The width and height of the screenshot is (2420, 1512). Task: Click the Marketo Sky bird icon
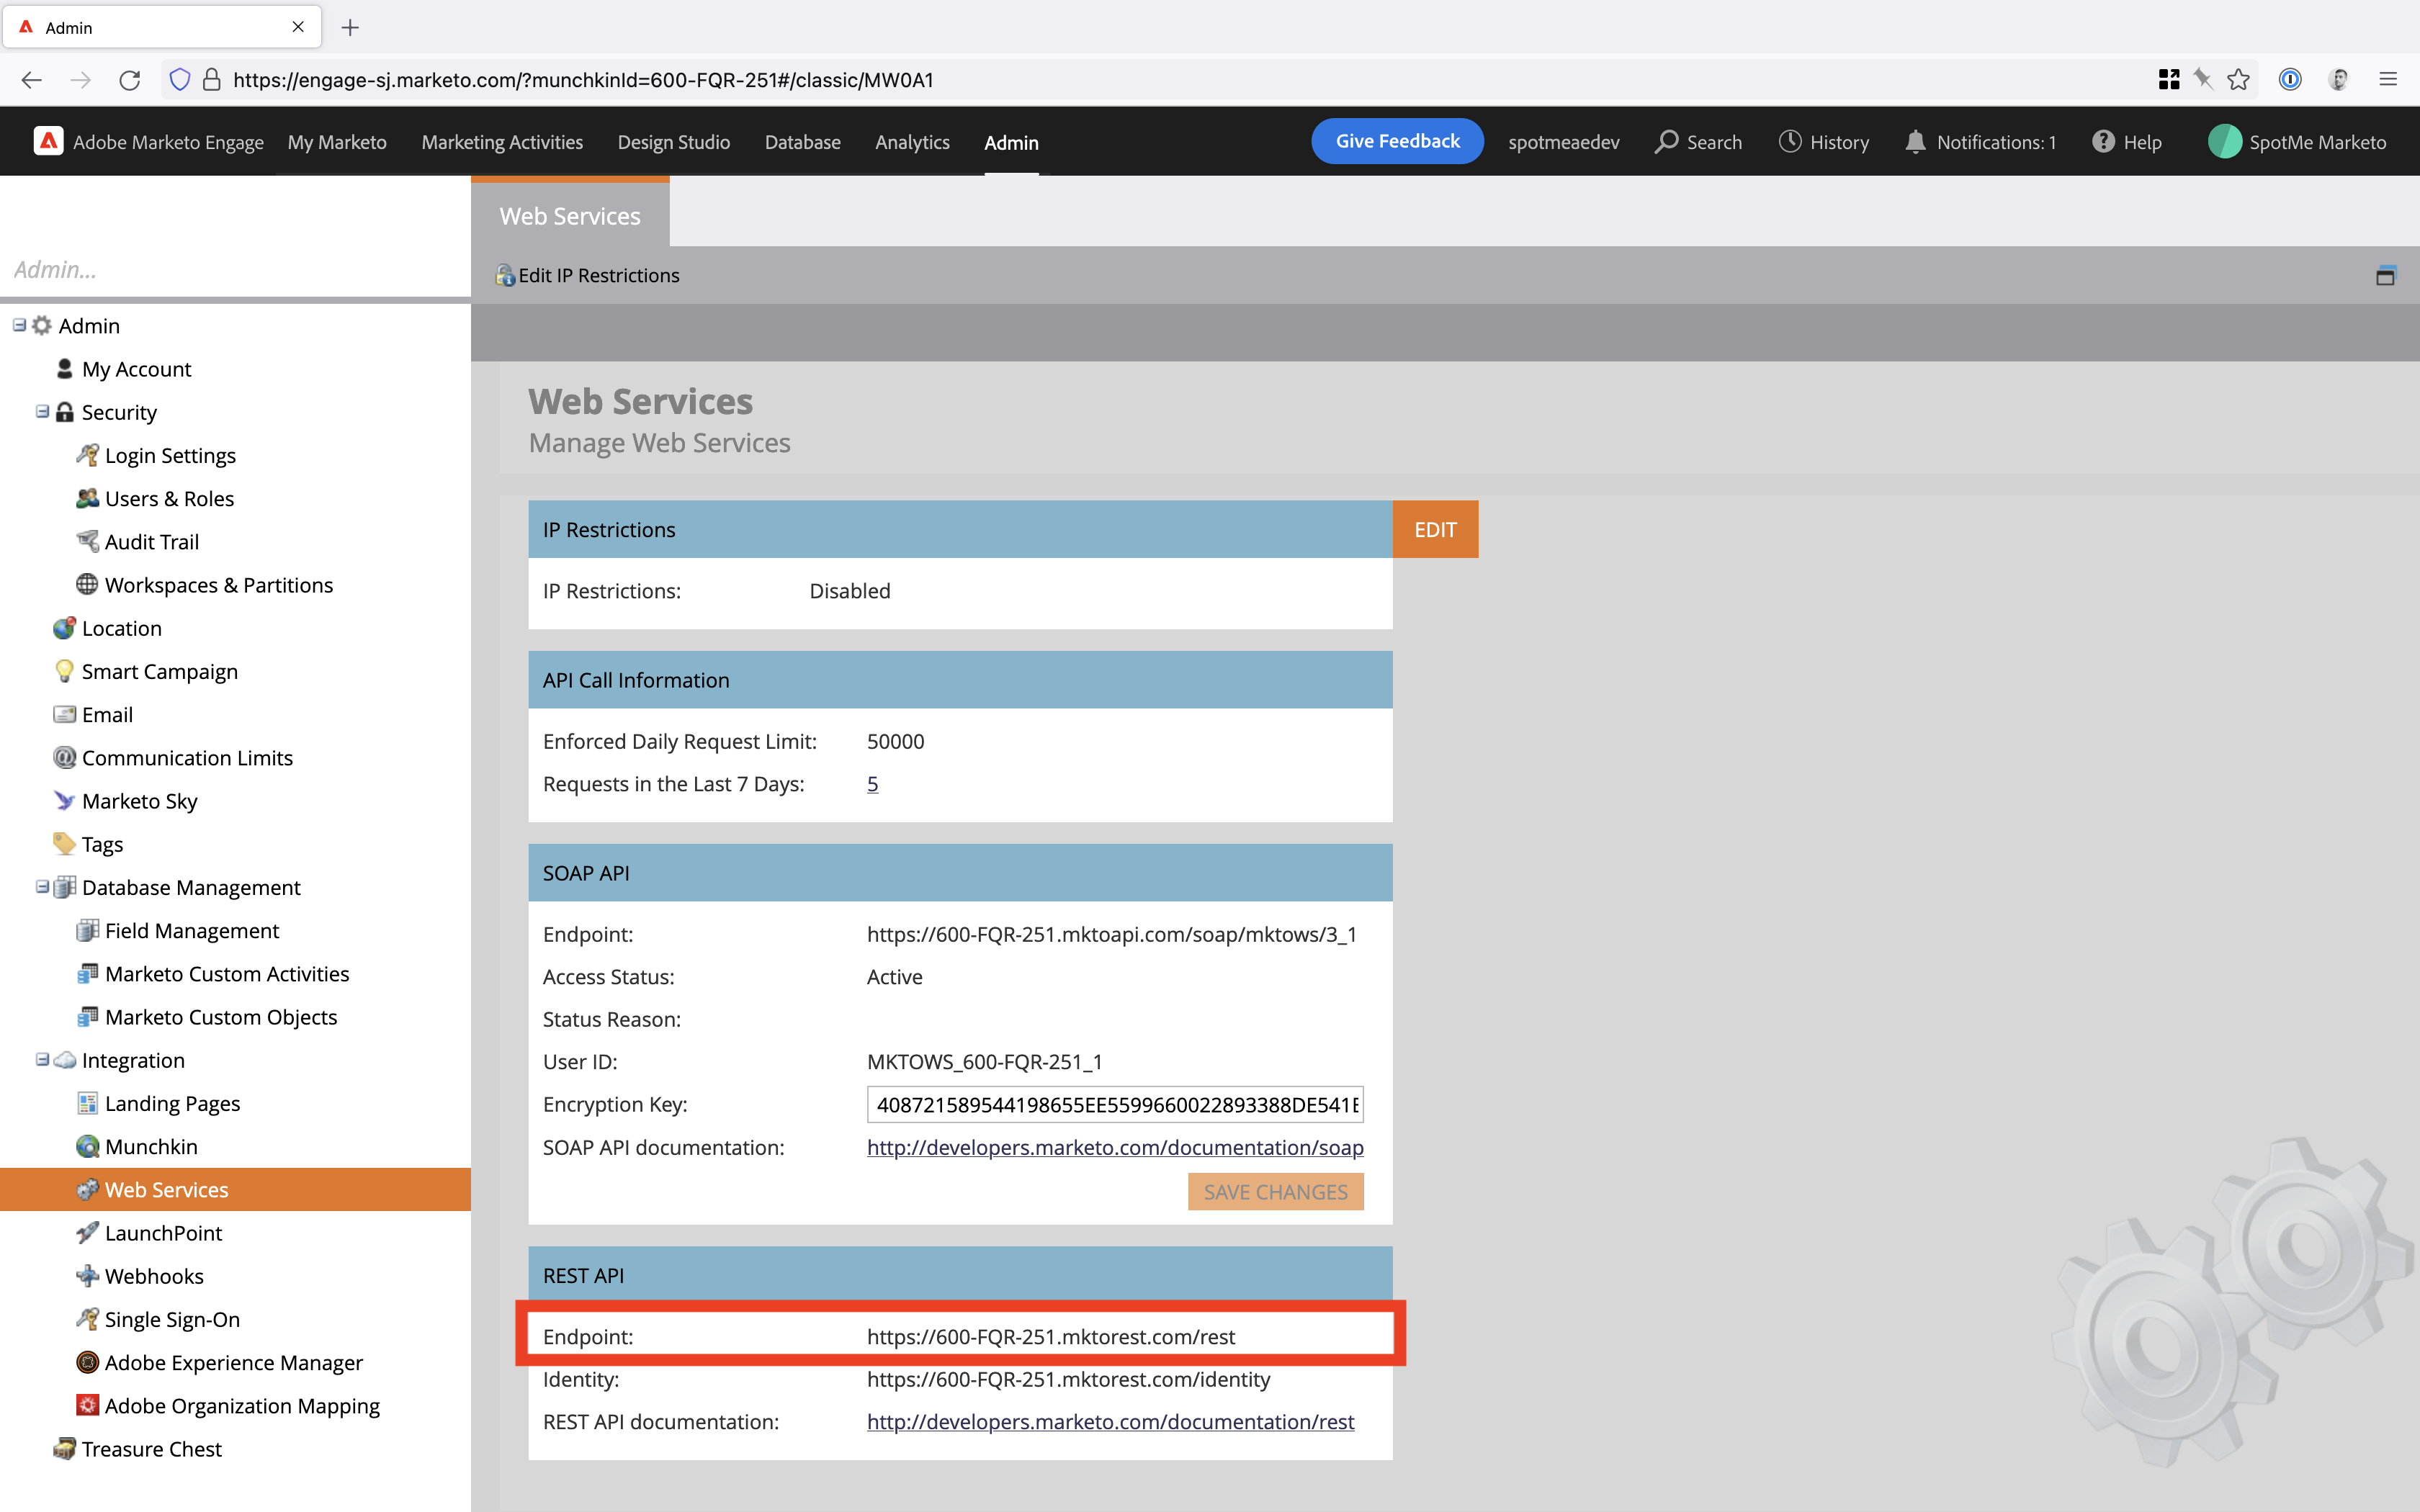[x=65, y=800]
